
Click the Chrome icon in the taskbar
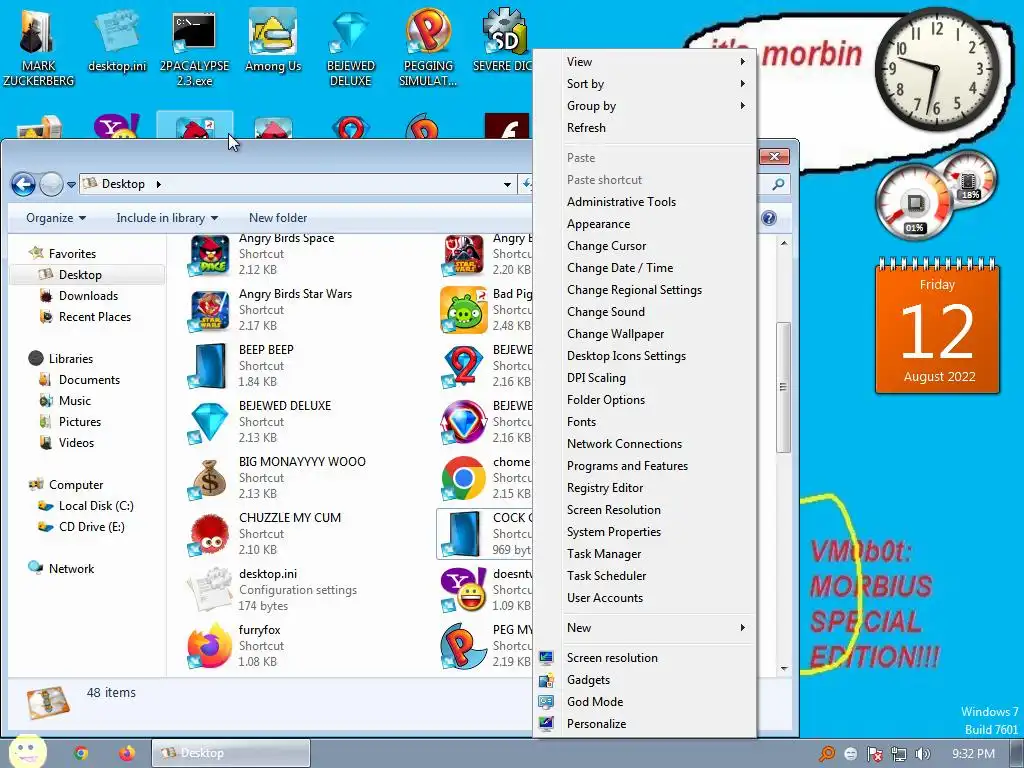coord(81,753)
